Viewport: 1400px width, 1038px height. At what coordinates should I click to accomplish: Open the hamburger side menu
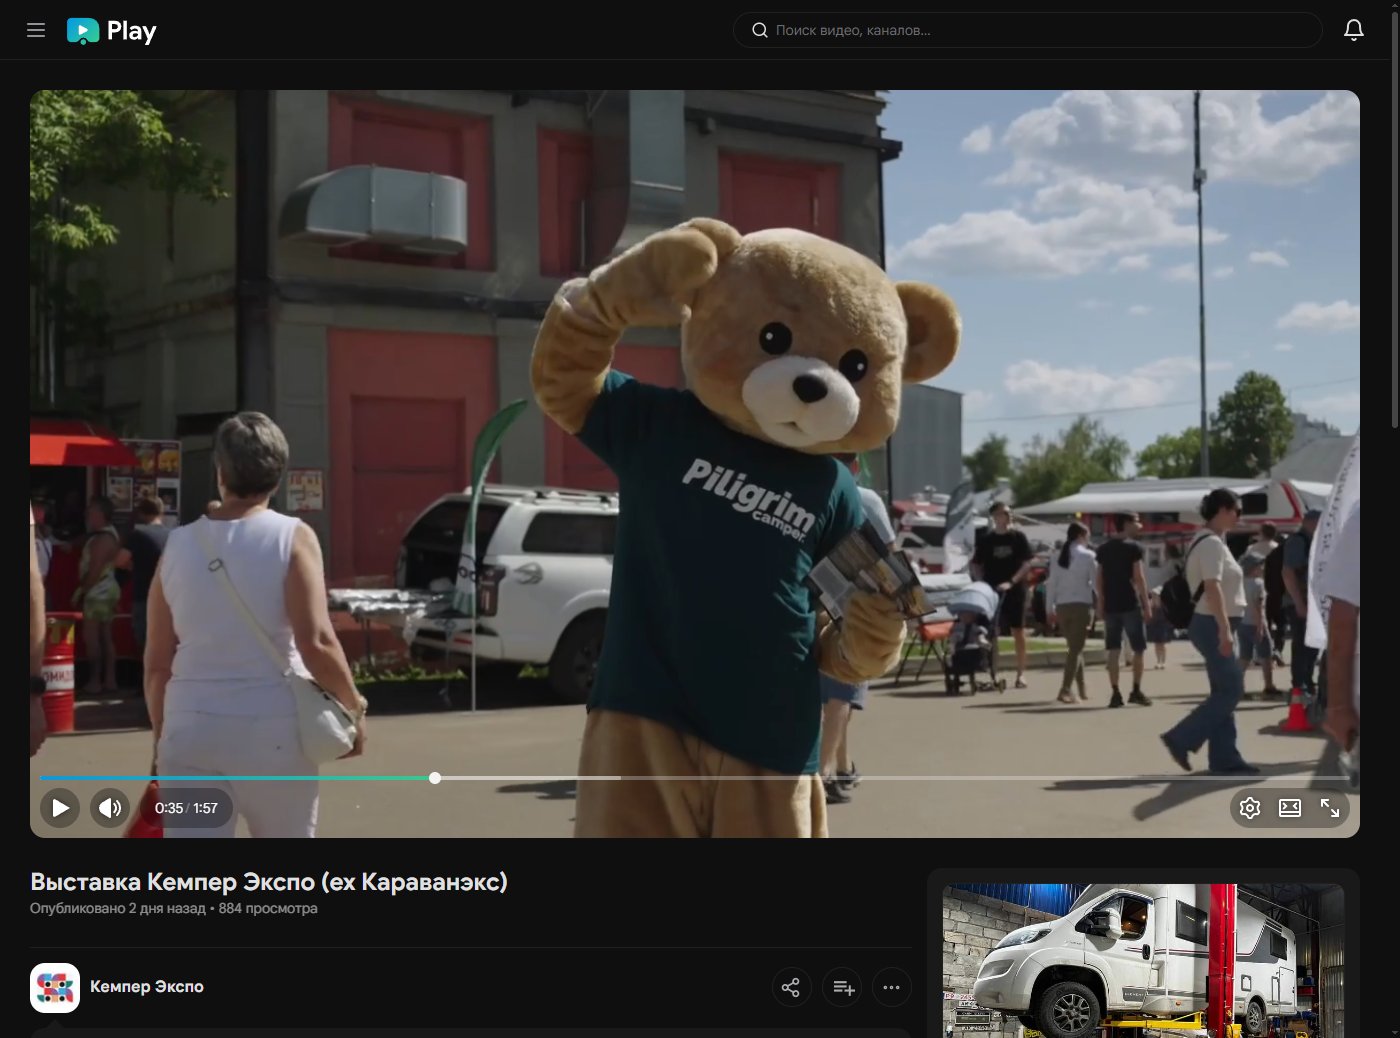pyautogui.click(x=36, y=30)
